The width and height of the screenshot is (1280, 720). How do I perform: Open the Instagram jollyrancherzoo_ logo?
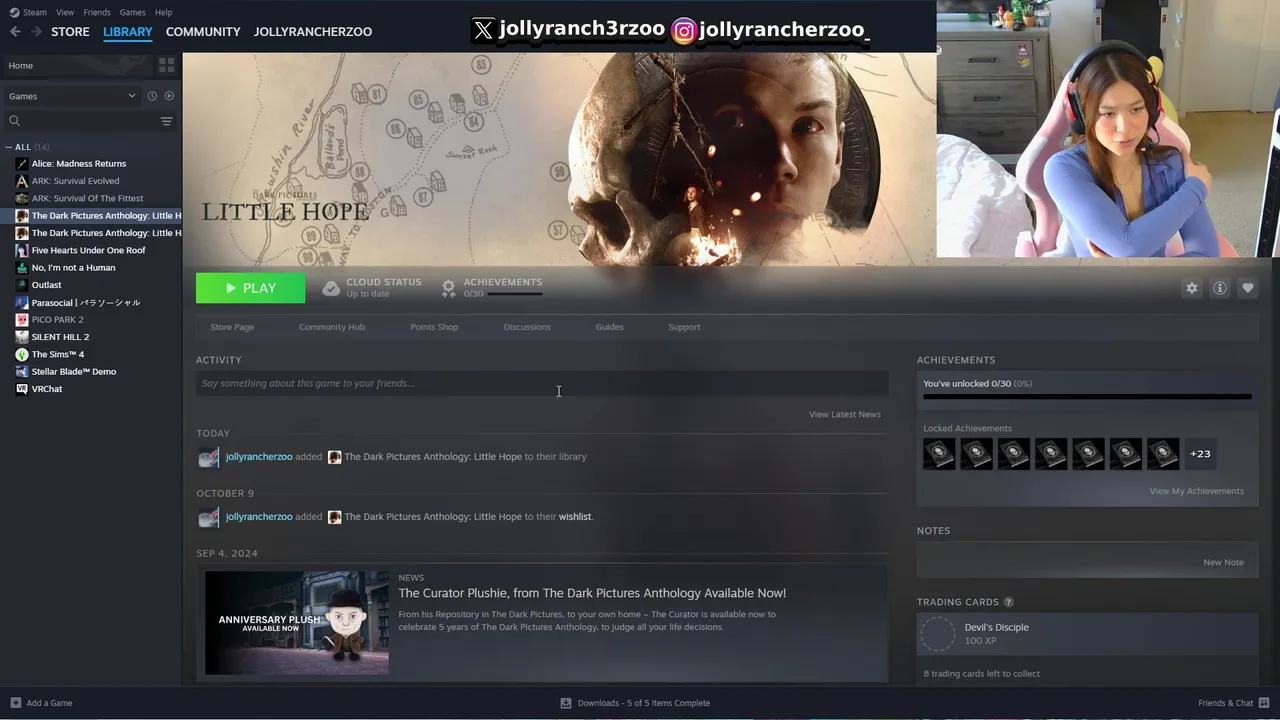[x=684, y=31]
